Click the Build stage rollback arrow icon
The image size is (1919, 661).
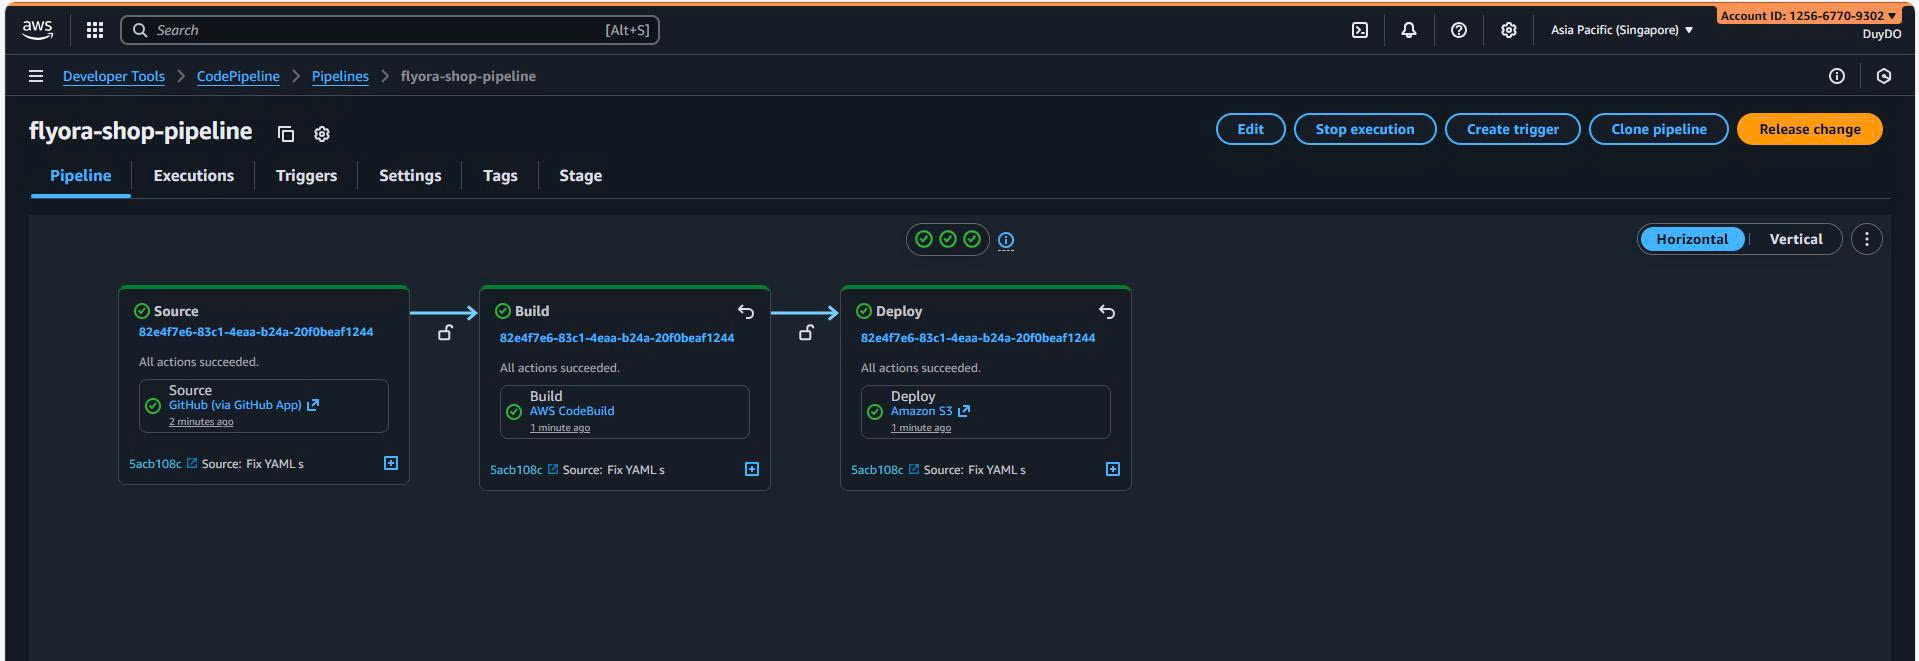pos(746,312)
